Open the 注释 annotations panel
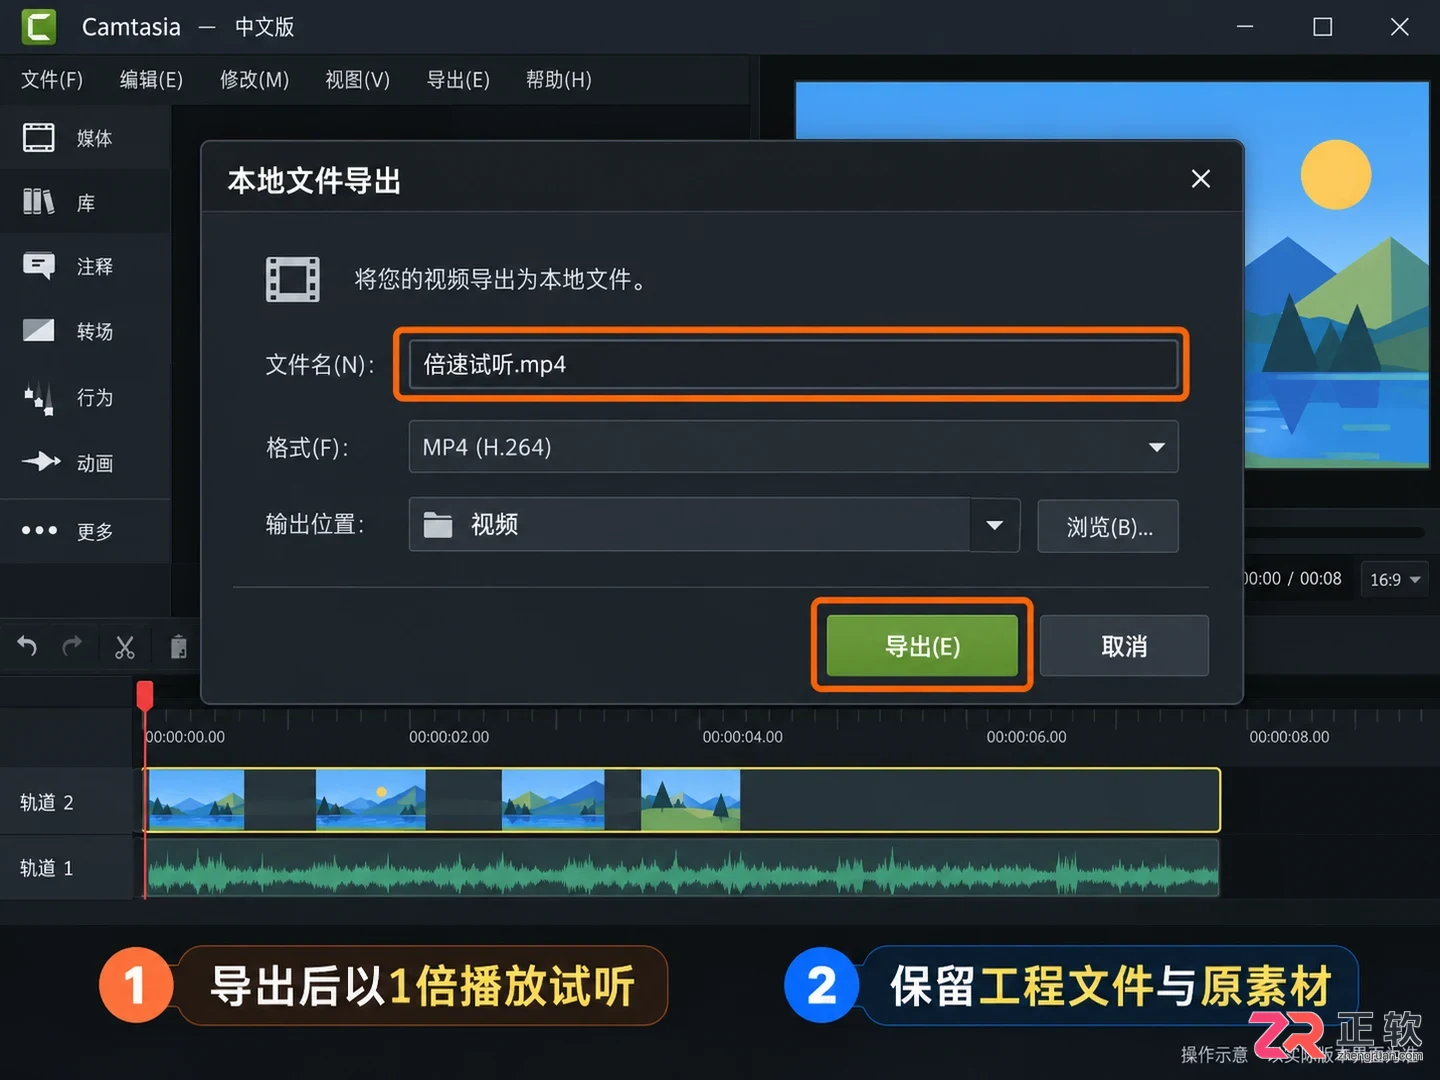 tap(68, 266)
